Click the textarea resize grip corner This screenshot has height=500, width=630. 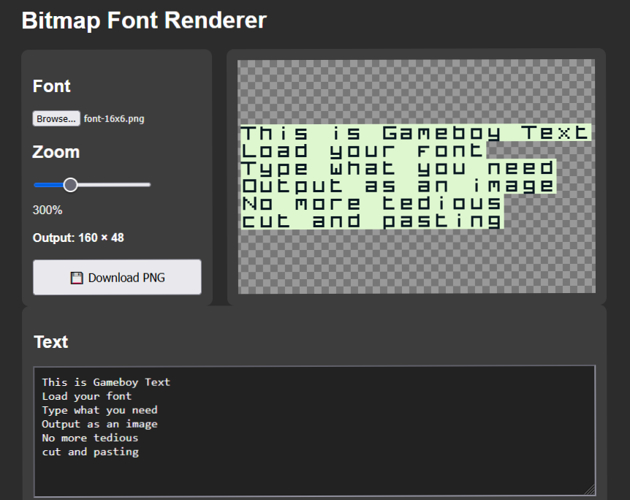tap(589, 490)
